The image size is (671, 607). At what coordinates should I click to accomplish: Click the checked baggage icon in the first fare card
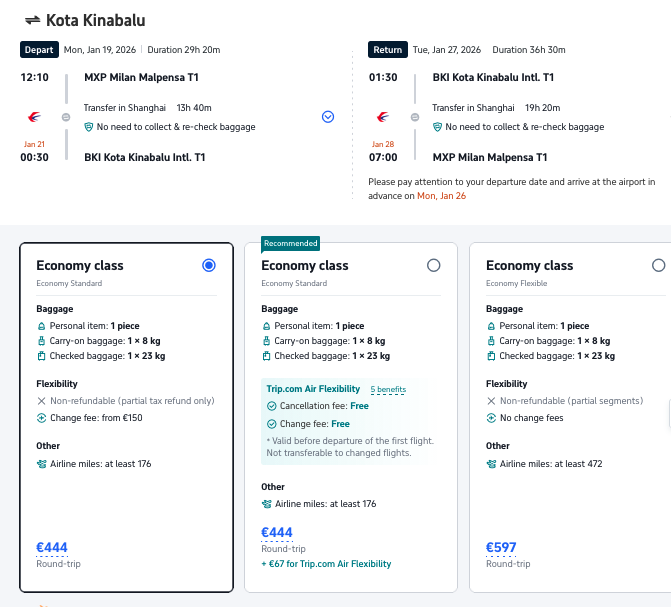pyautogui.click(x=41, y=356)
